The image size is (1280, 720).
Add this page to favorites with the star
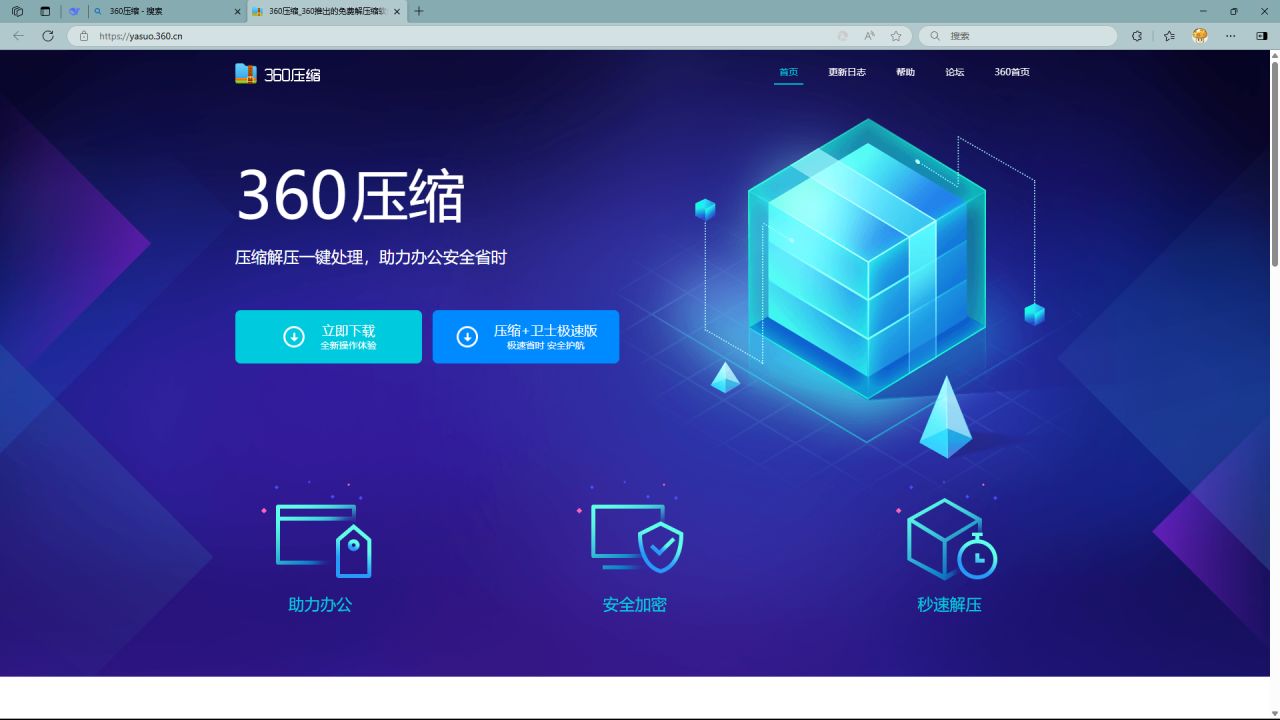click(896, 36)
